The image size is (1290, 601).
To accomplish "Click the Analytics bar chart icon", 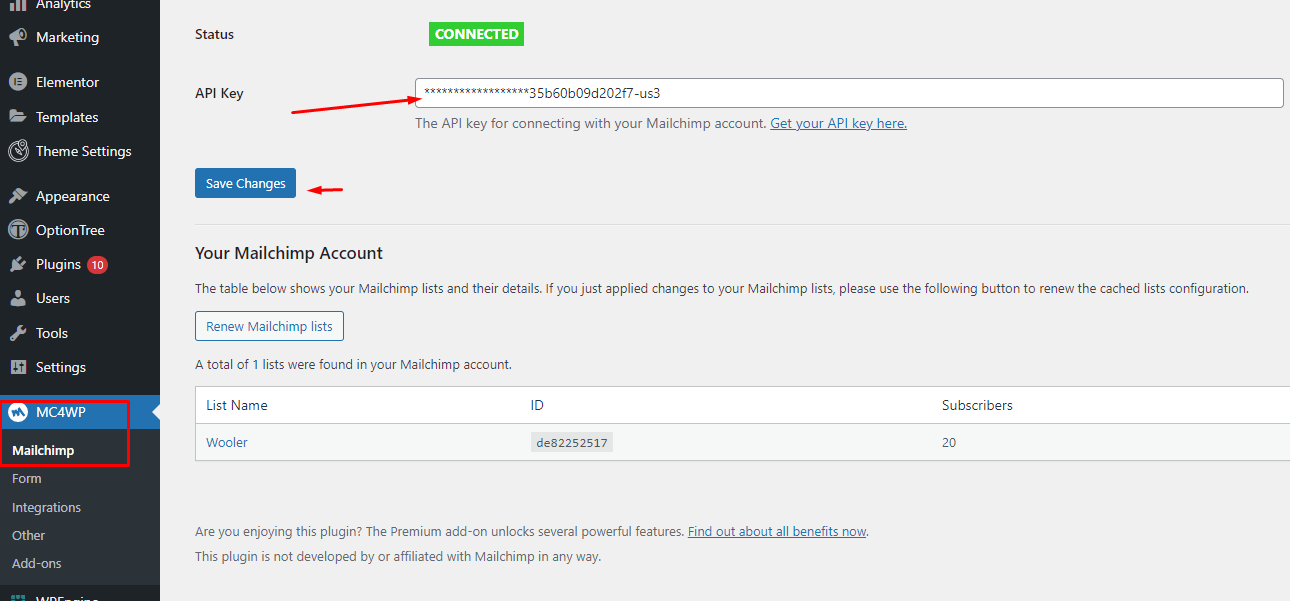I will click(x=18, y=5).
